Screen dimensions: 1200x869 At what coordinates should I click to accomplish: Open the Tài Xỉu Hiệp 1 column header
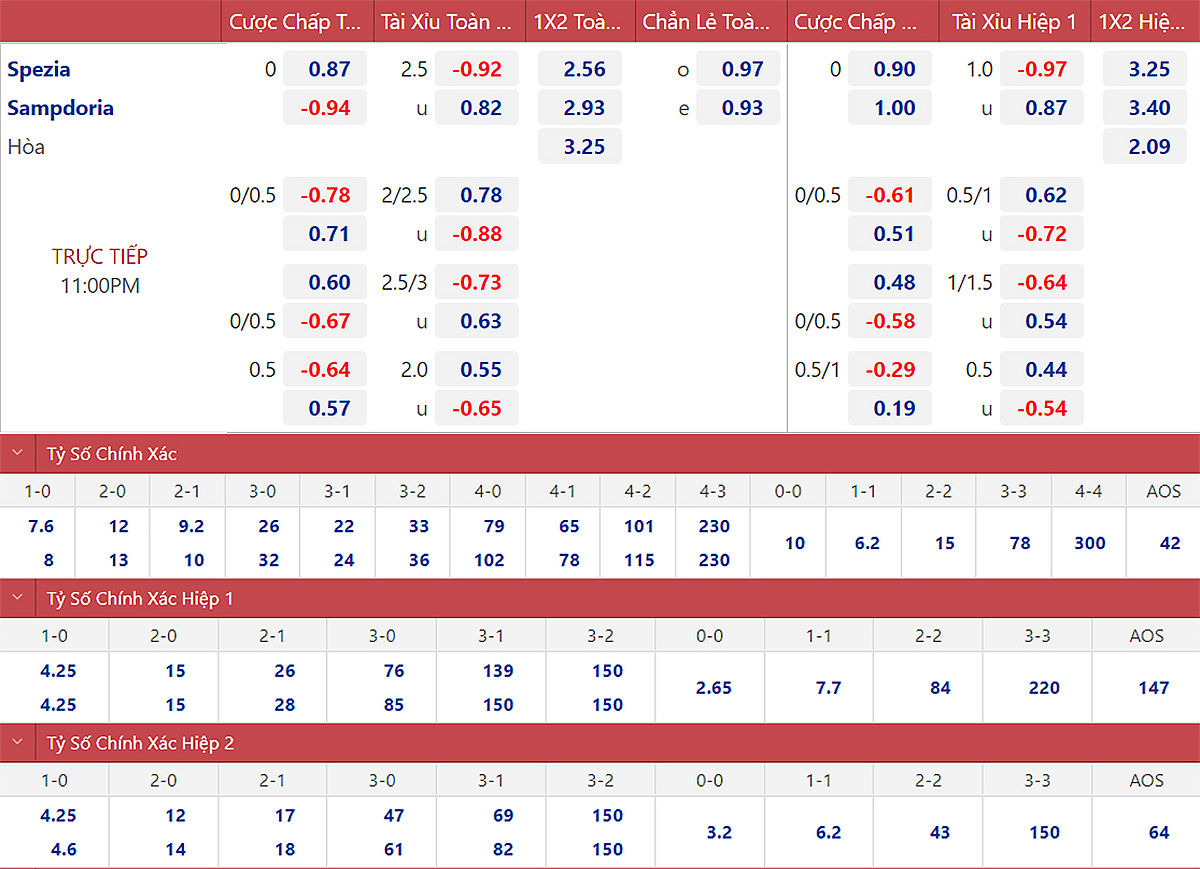(x=1014, y=21)
